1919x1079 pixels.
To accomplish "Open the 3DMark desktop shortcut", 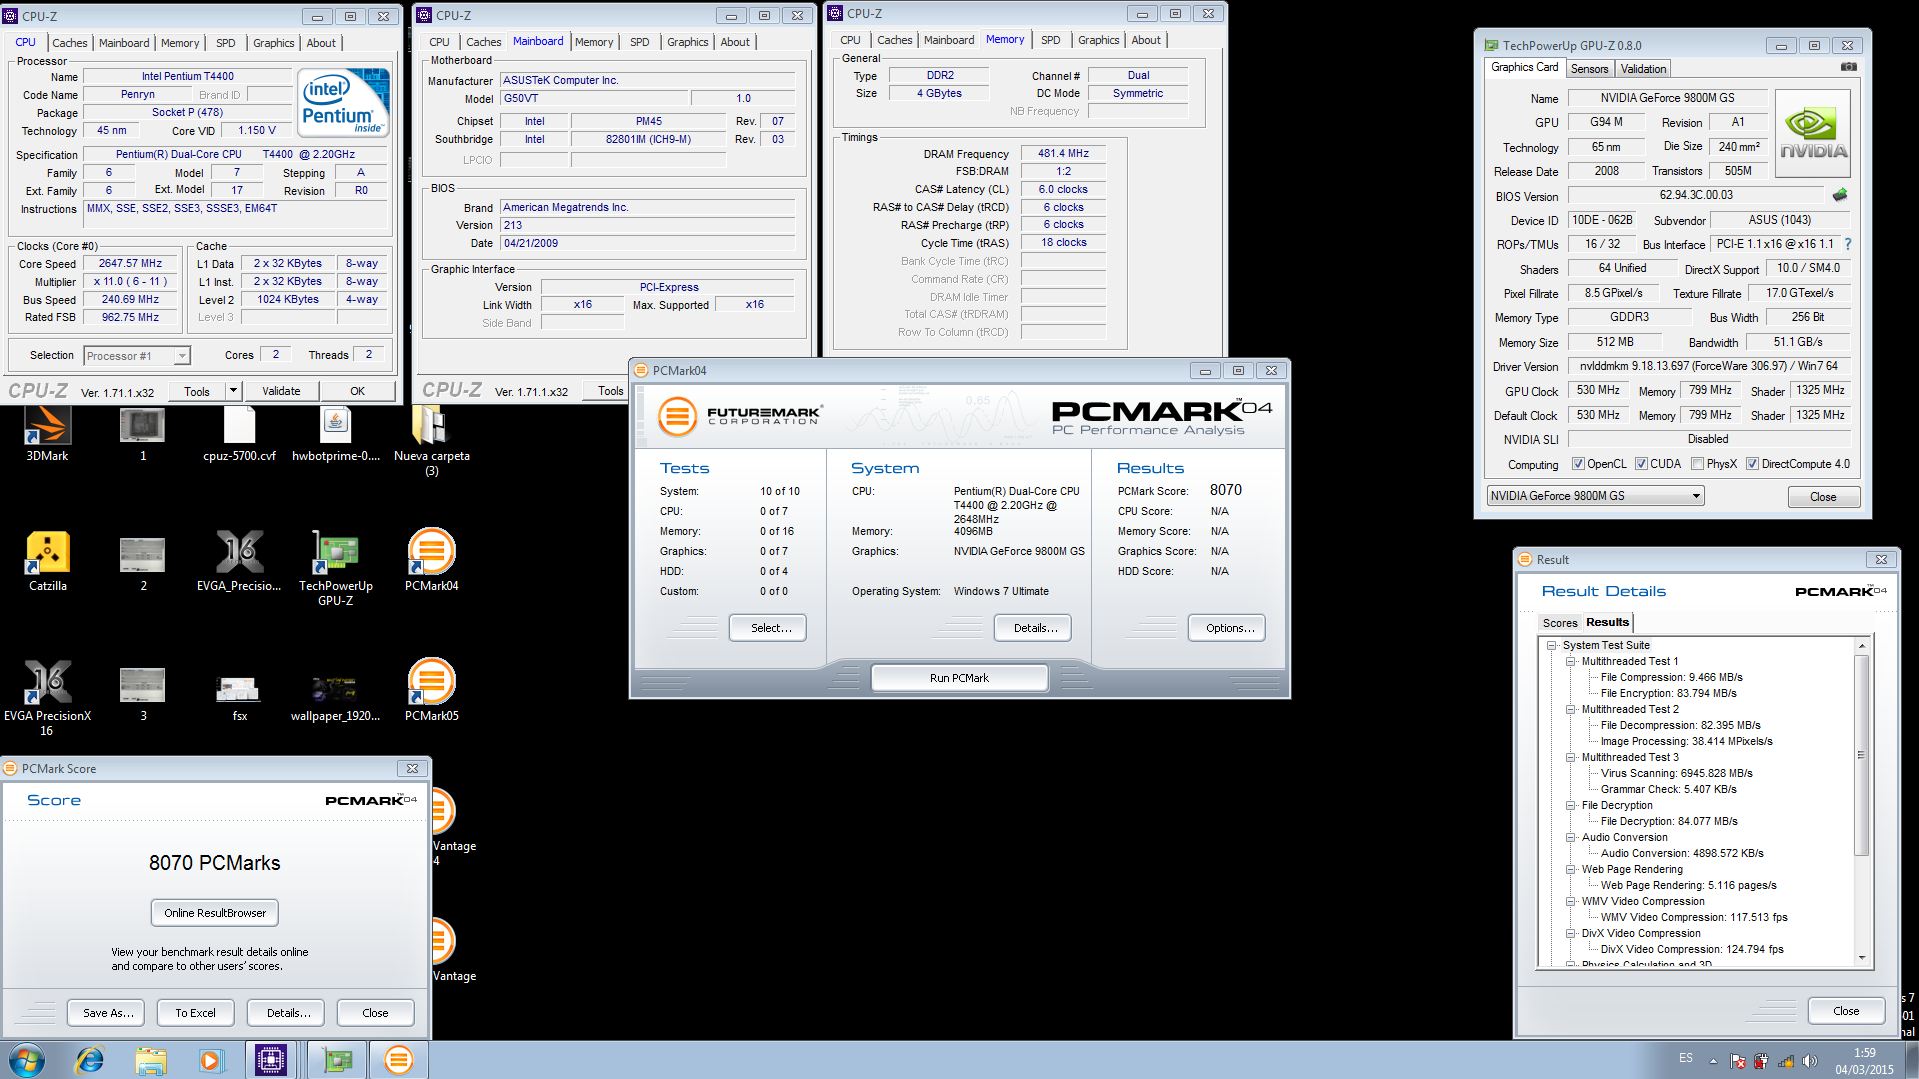I will tap(47, 432).
